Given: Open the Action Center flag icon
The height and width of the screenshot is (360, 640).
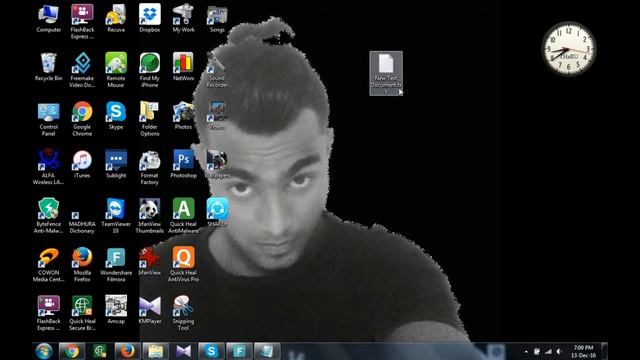Looking at the screenshot, I should pos(537,351).
